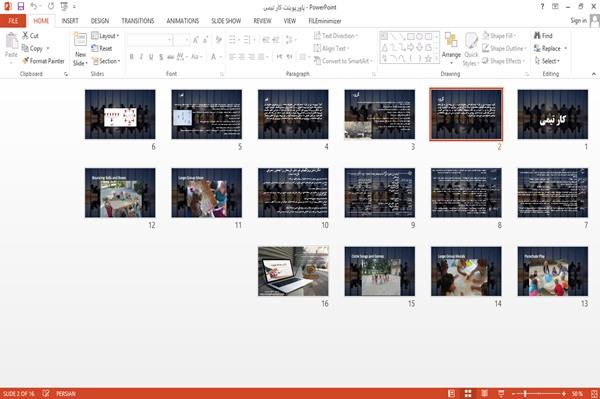The width and height of the screenshot is (600, 399).
Task: Open the Select dropdown
Action: point(547,61)
